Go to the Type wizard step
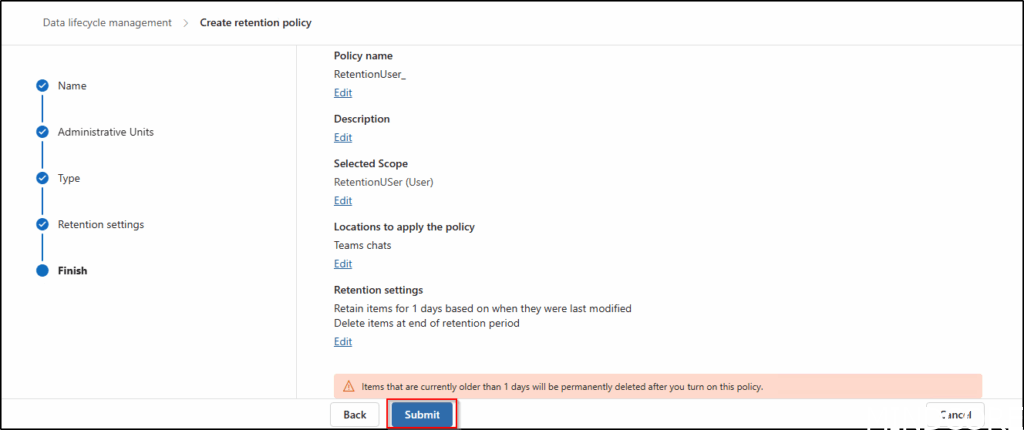1024x430 pixels. click(x=69, y=178)
